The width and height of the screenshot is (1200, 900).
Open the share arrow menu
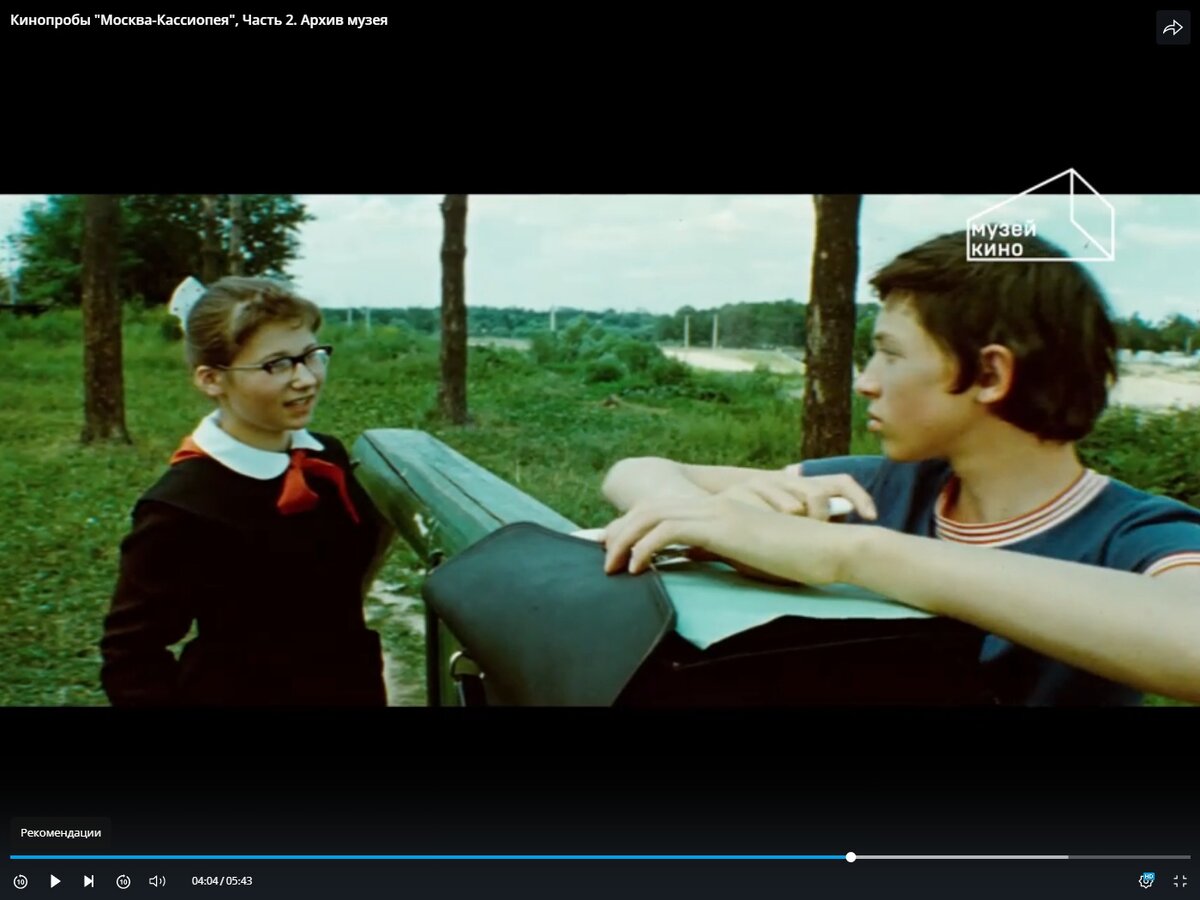tap(1173, 27)
